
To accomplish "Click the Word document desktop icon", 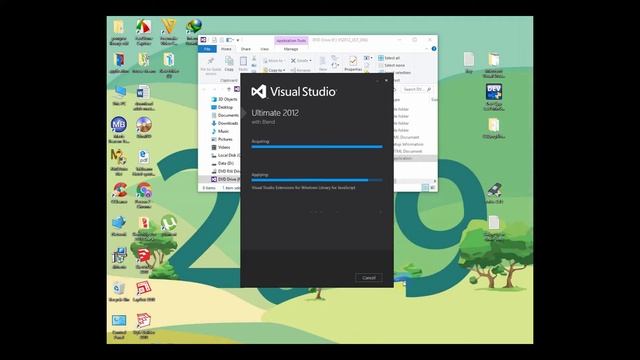I will click(x=143, y=98).
